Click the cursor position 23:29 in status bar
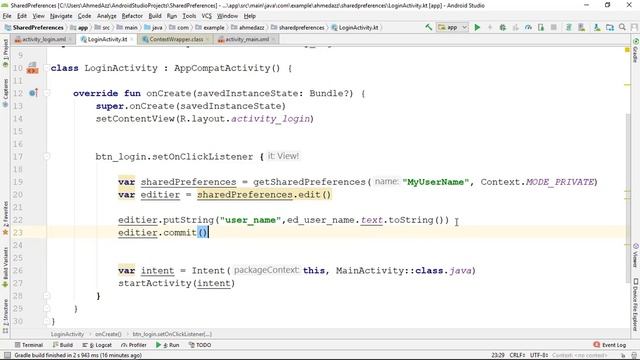Image resolution: width=640 pixels, height=360 pixels. [x=498, y=356]
